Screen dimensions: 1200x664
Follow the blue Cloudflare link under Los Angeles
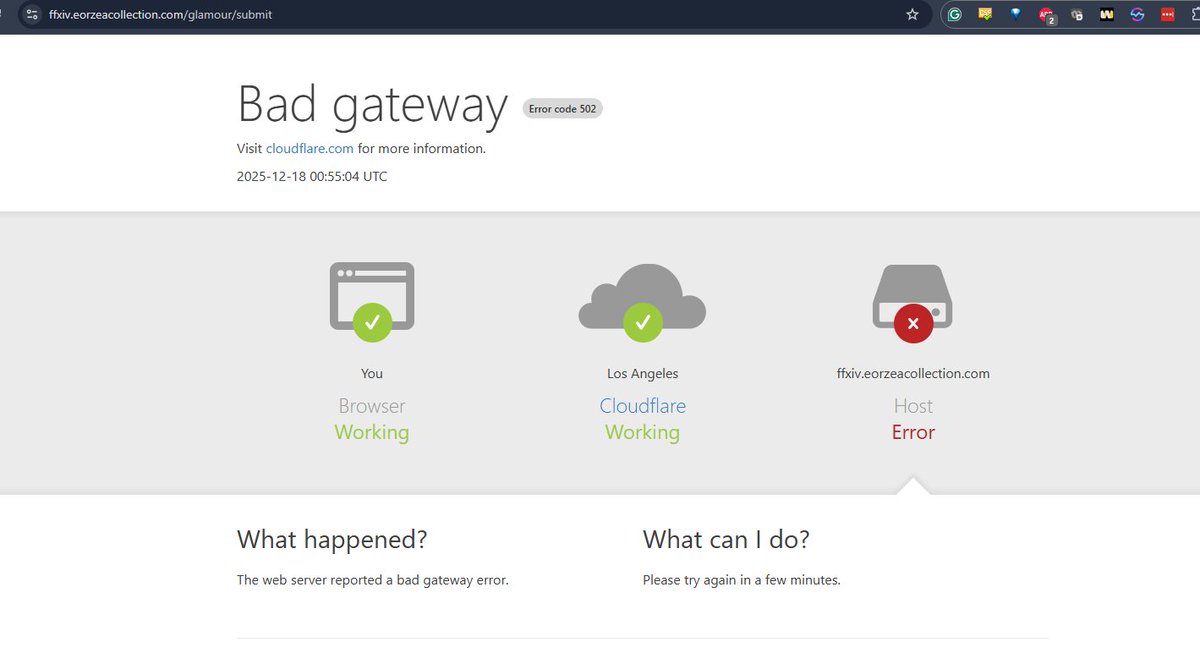643,406
